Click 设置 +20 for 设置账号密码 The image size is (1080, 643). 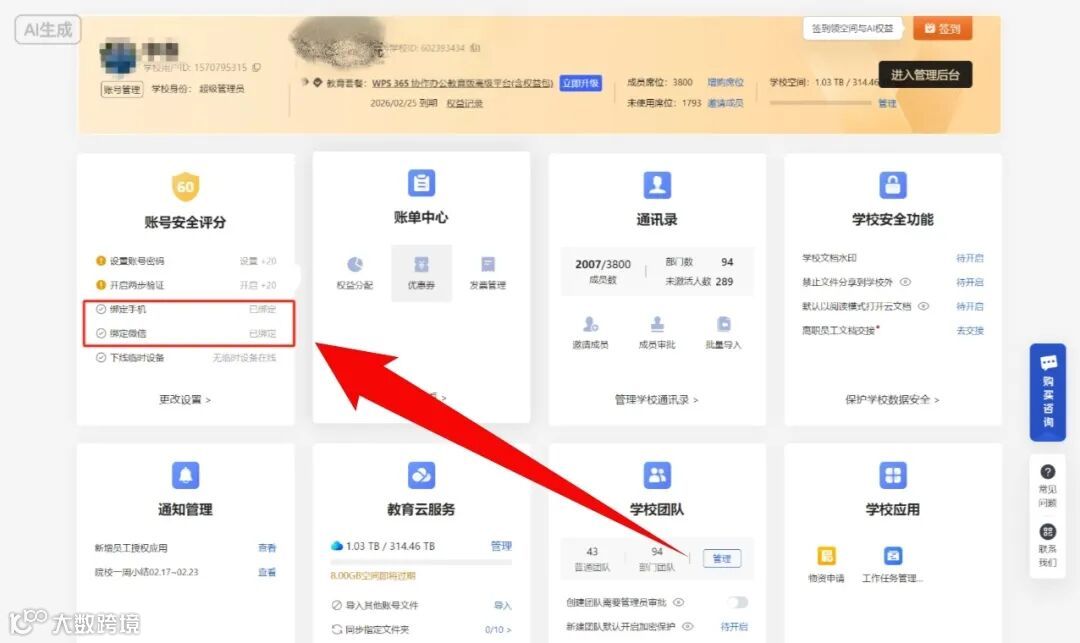tap(258, 261)
